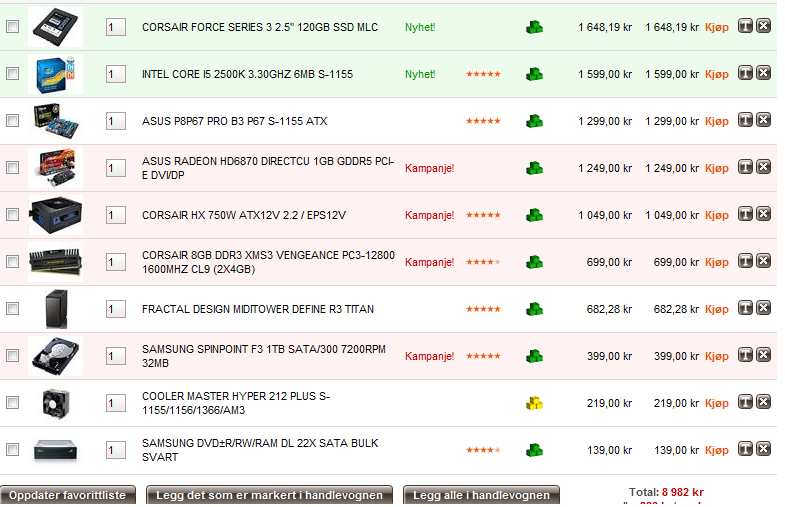785x507 pixels.
Task: Click the T icon for Corsair HX 750W row
Action: (745, 214)
